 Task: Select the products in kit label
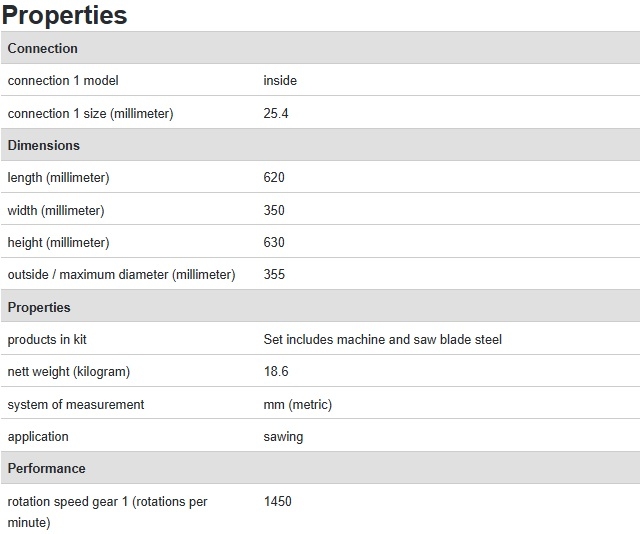click(x=47, y=339)
